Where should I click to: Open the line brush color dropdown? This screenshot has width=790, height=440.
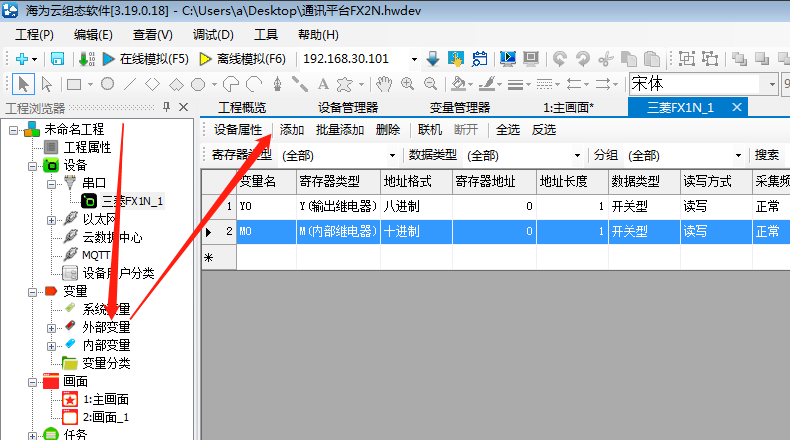click(x=499, y=84)
